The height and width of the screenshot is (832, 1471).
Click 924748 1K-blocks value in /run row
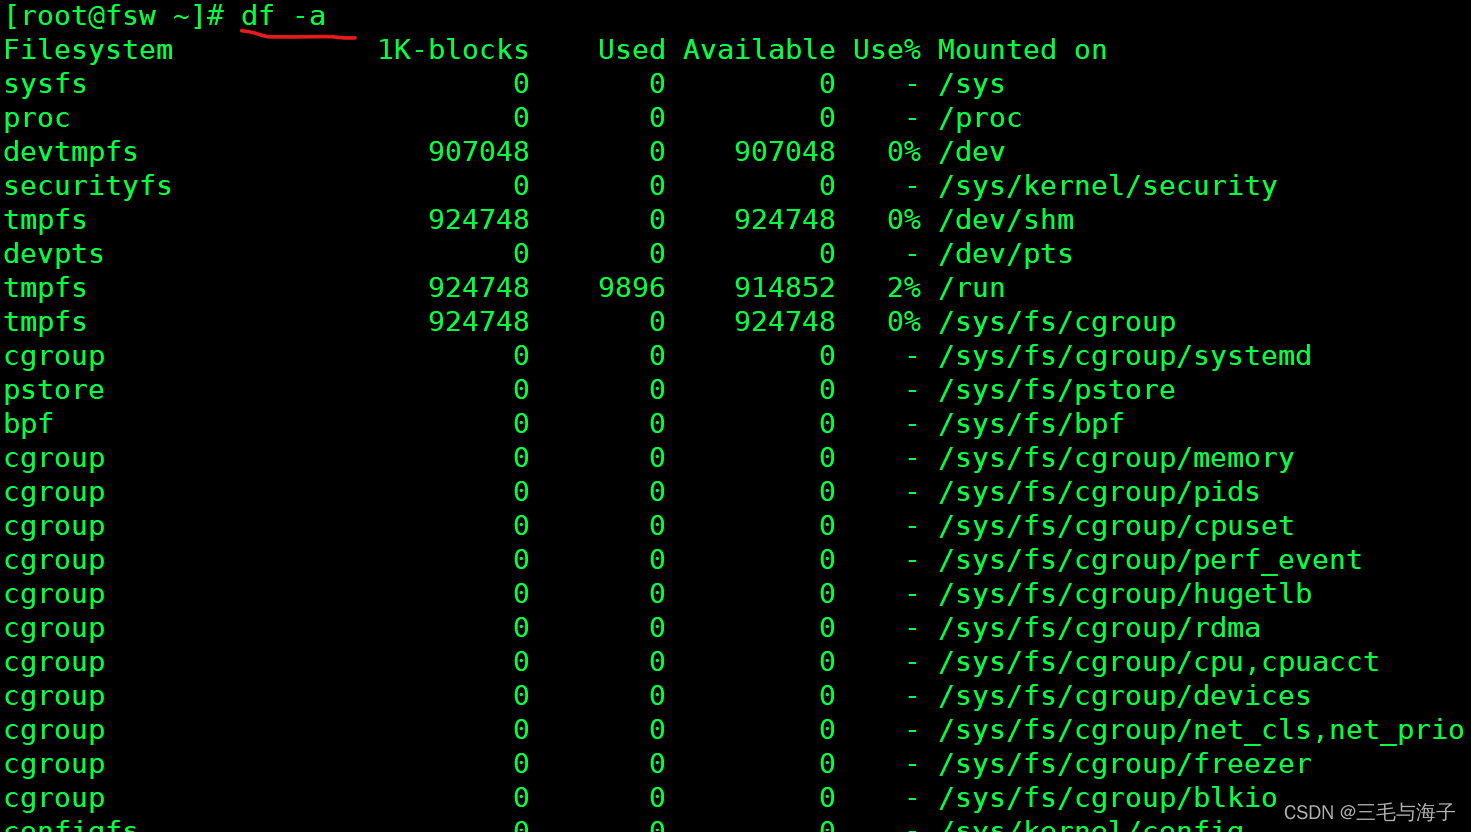[x=478, y=288]
